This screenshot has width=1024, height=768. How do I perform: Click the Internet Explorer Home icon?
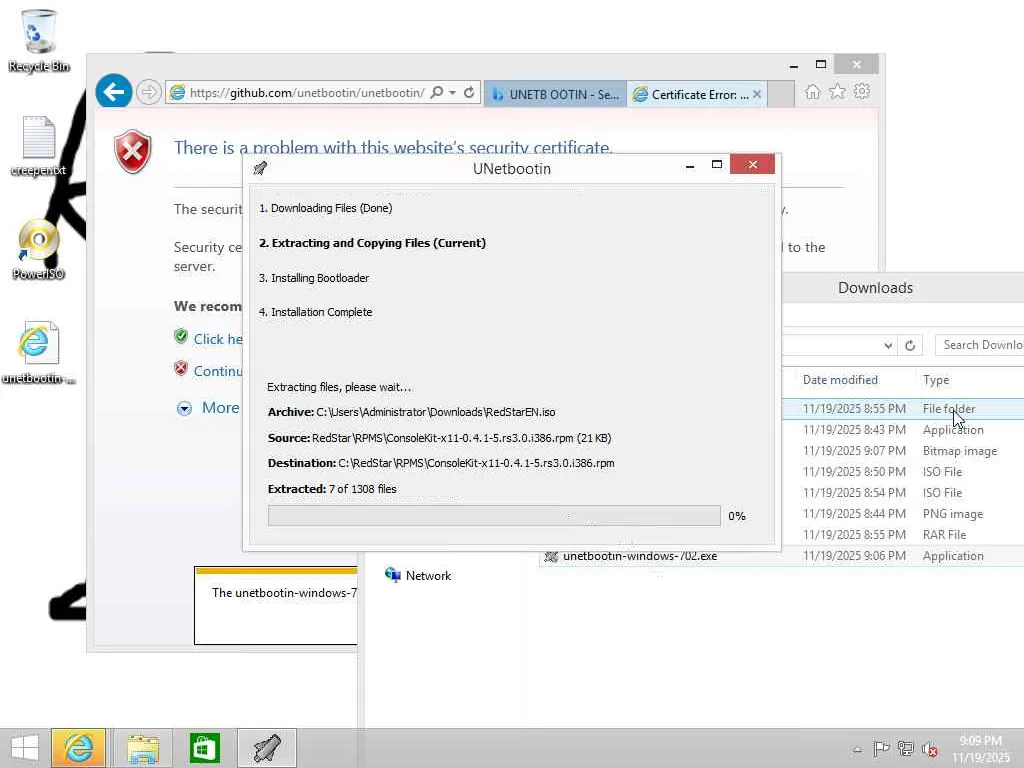(812, 92)
